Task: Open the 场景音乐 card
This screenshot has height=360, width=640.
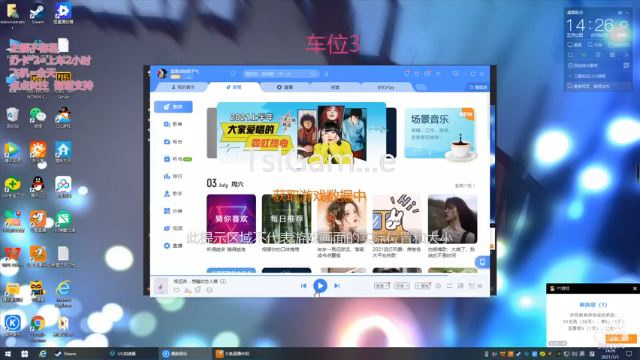Action: click(x=440, y=133)
